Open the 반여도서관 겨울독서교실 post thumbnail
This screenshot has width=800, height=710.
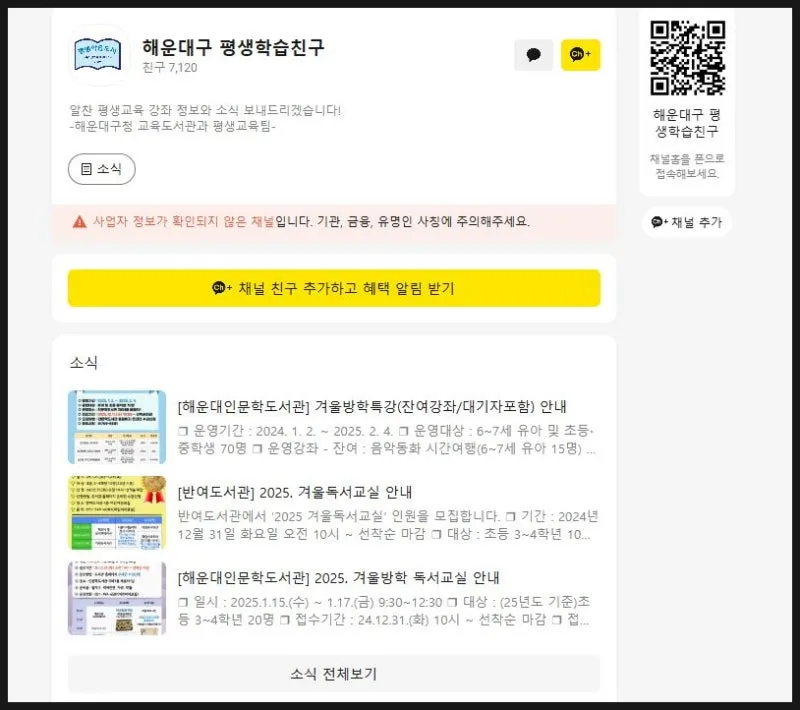117,513
